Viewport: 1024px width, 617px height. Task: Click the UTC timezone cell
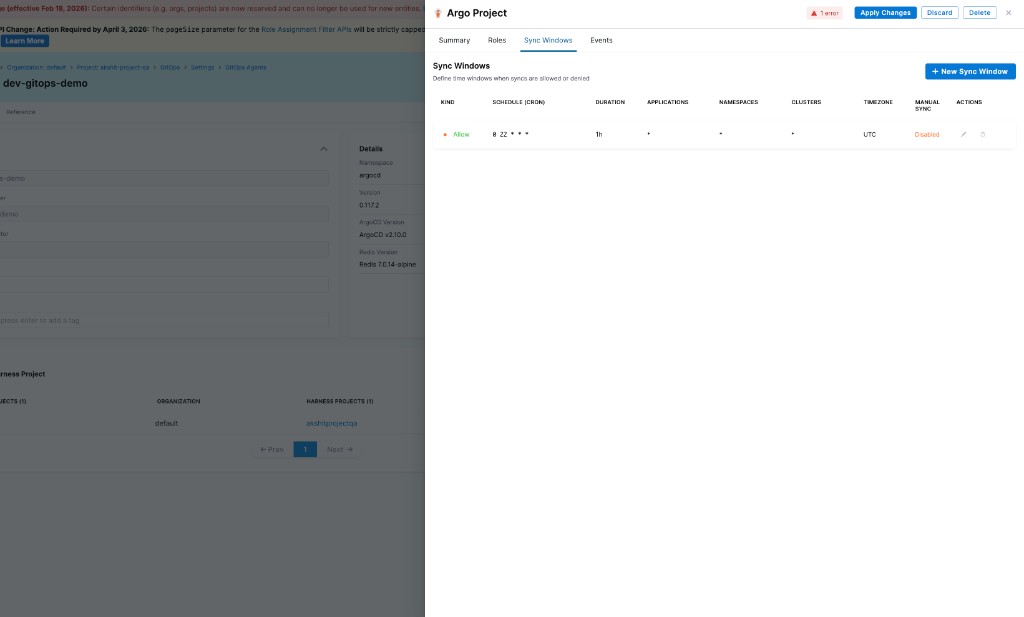pyautogui.click(x=869, y=134)
